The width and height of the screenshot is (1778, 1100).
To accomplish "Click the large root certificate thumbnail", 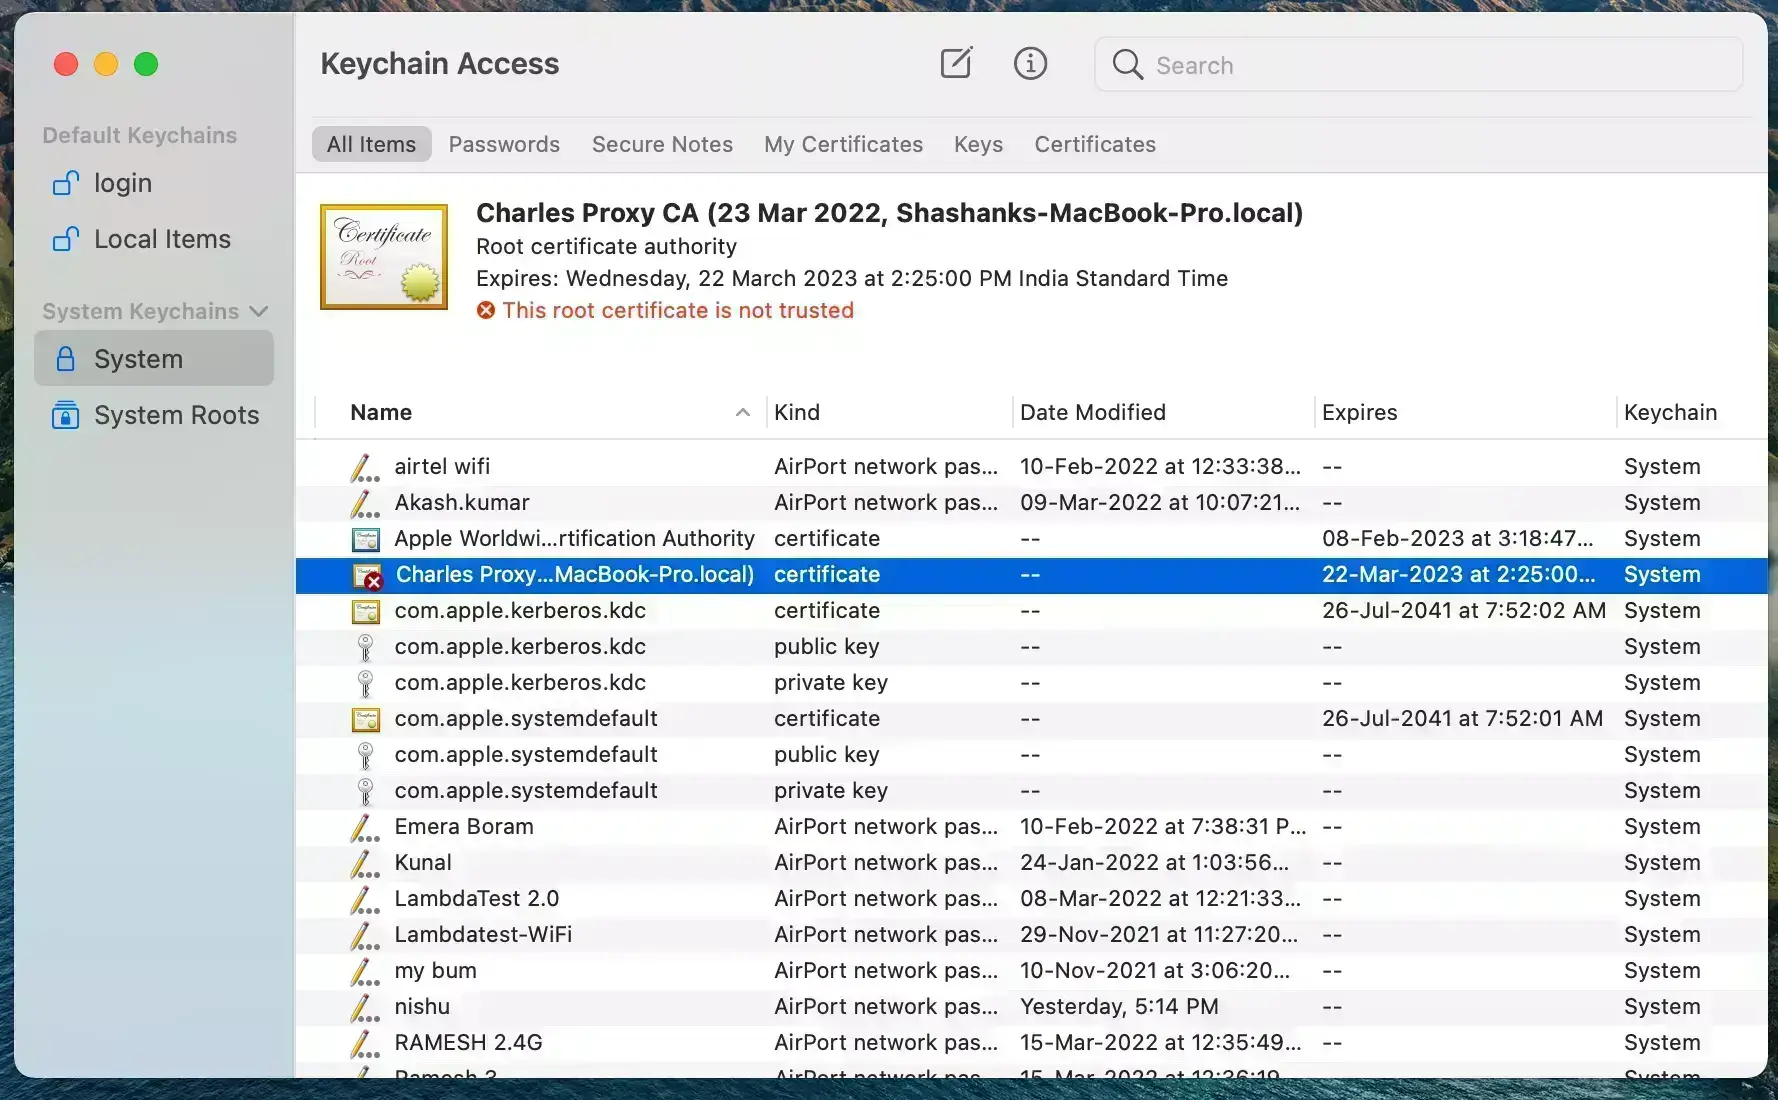I will tap(384, 257).
